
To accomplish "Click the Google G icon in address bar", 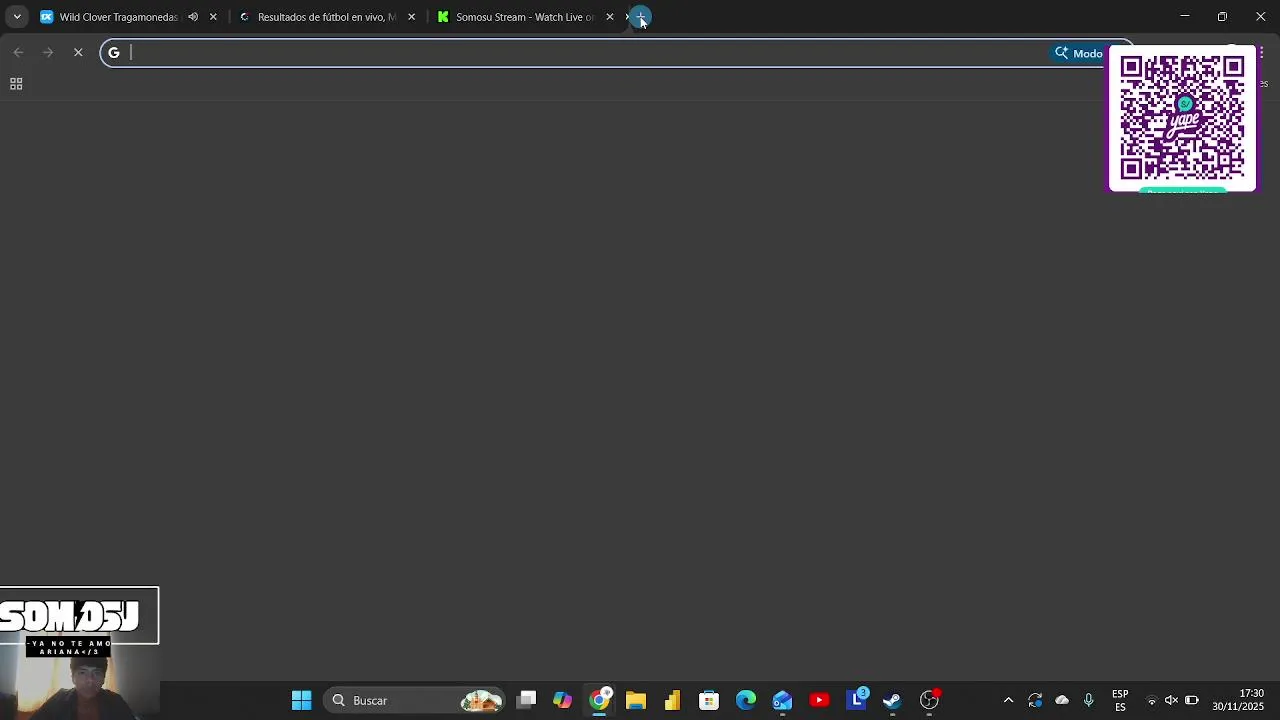I will coord(114,53).
